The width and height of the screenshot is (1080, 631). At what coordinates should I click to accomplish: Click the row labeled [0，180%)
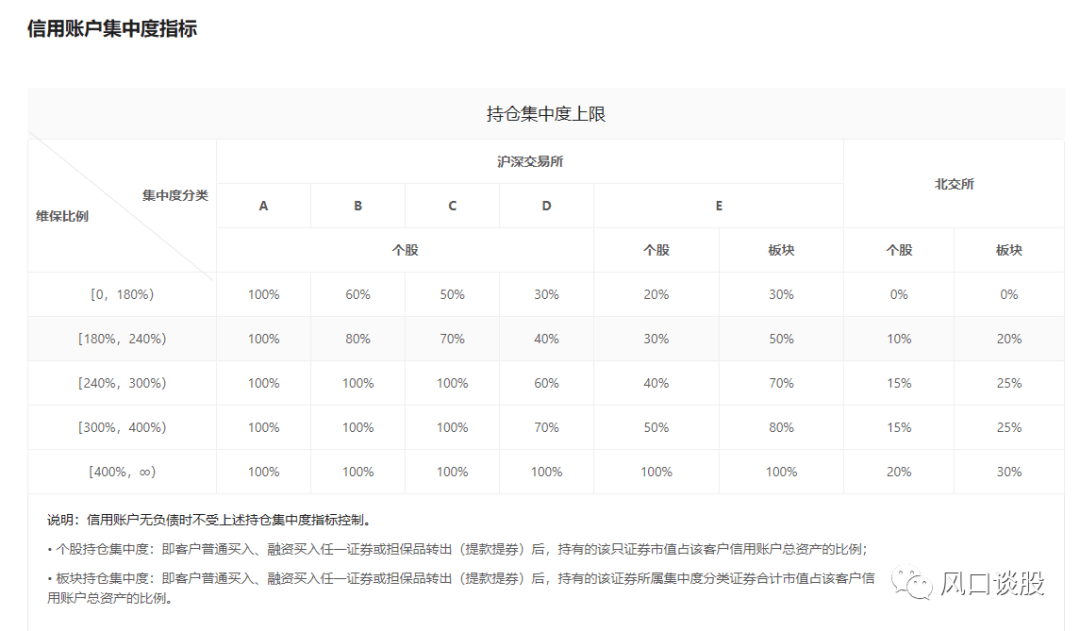(122, 294)
